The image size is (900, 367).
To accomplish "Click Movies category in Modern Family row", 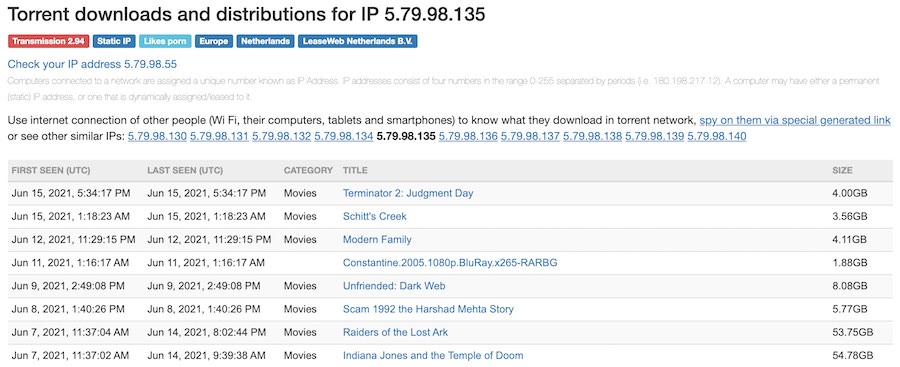I will point(300,239).
